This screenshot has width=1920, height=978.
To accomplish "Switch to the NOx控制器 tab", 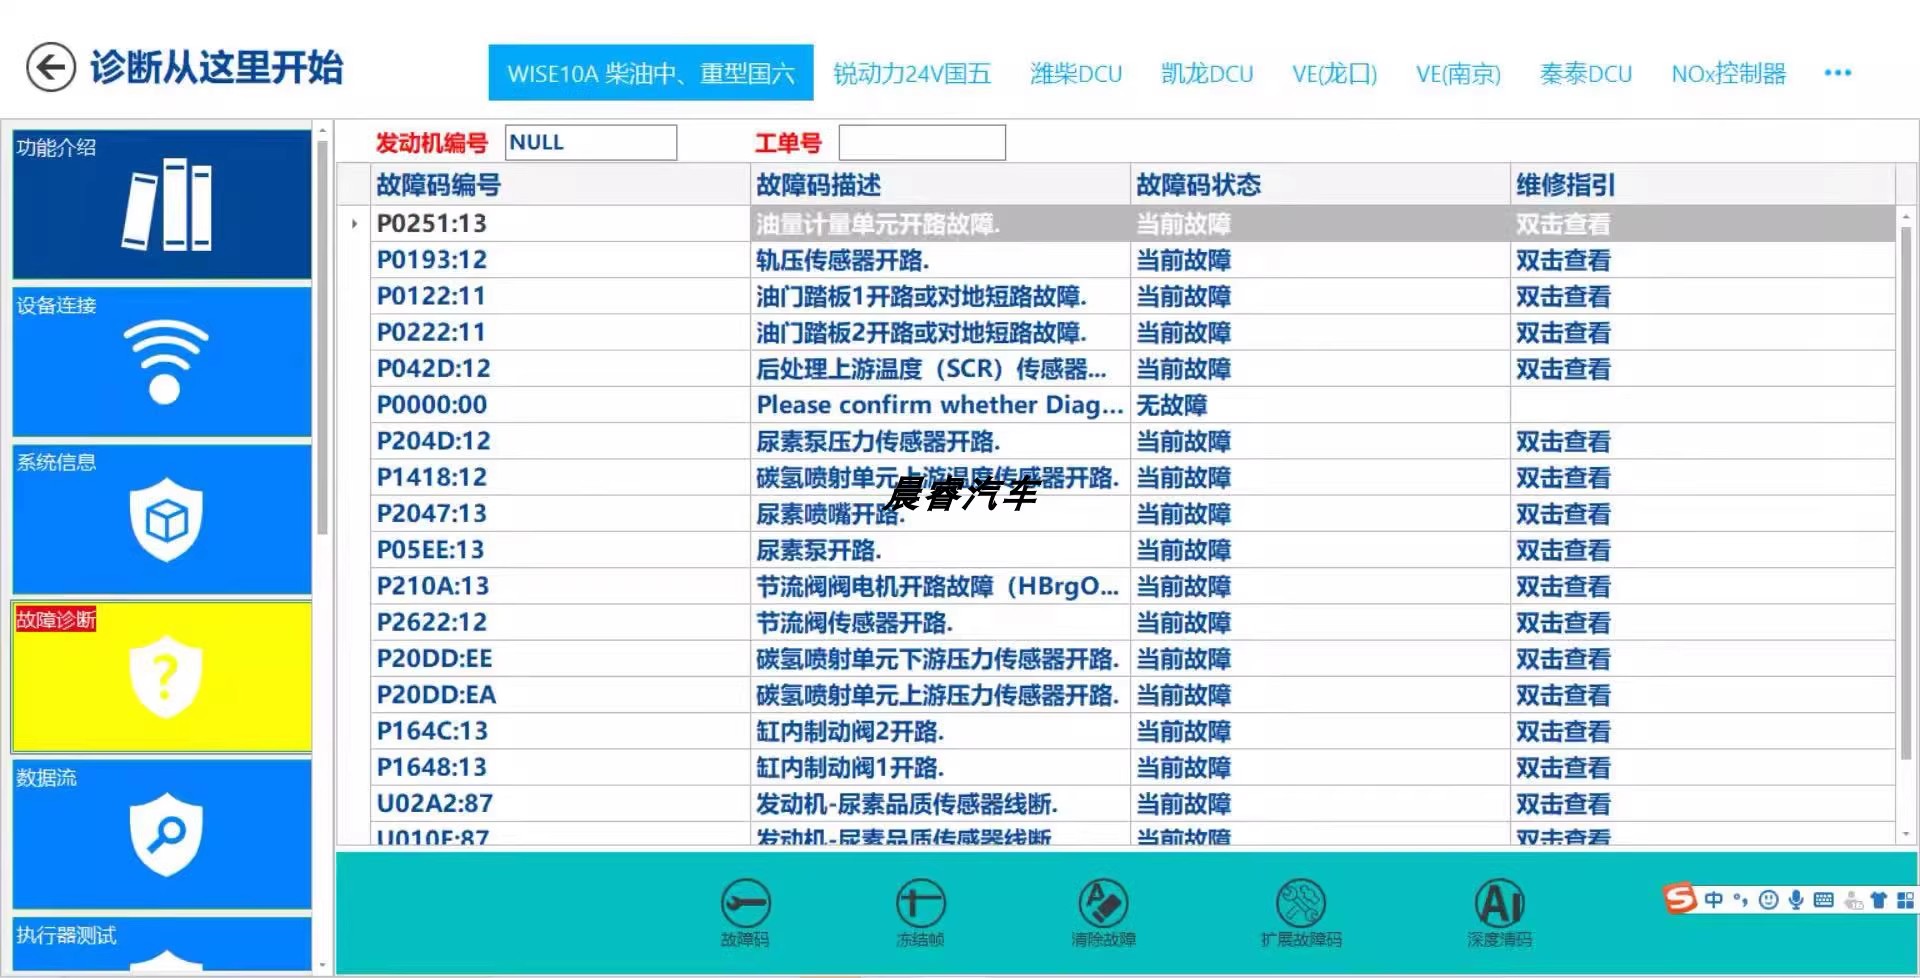I will pos(1729,73).
